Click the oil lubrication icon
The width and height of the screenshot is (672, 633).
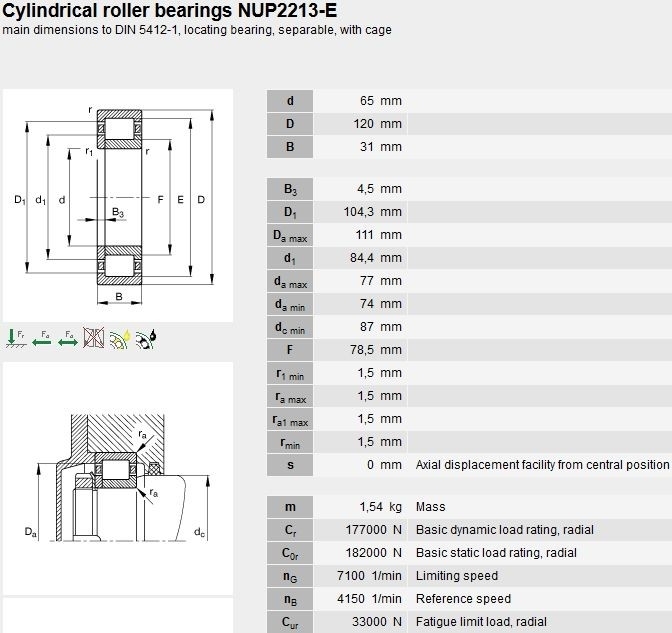pyautogui.click(x=120, y=339)
